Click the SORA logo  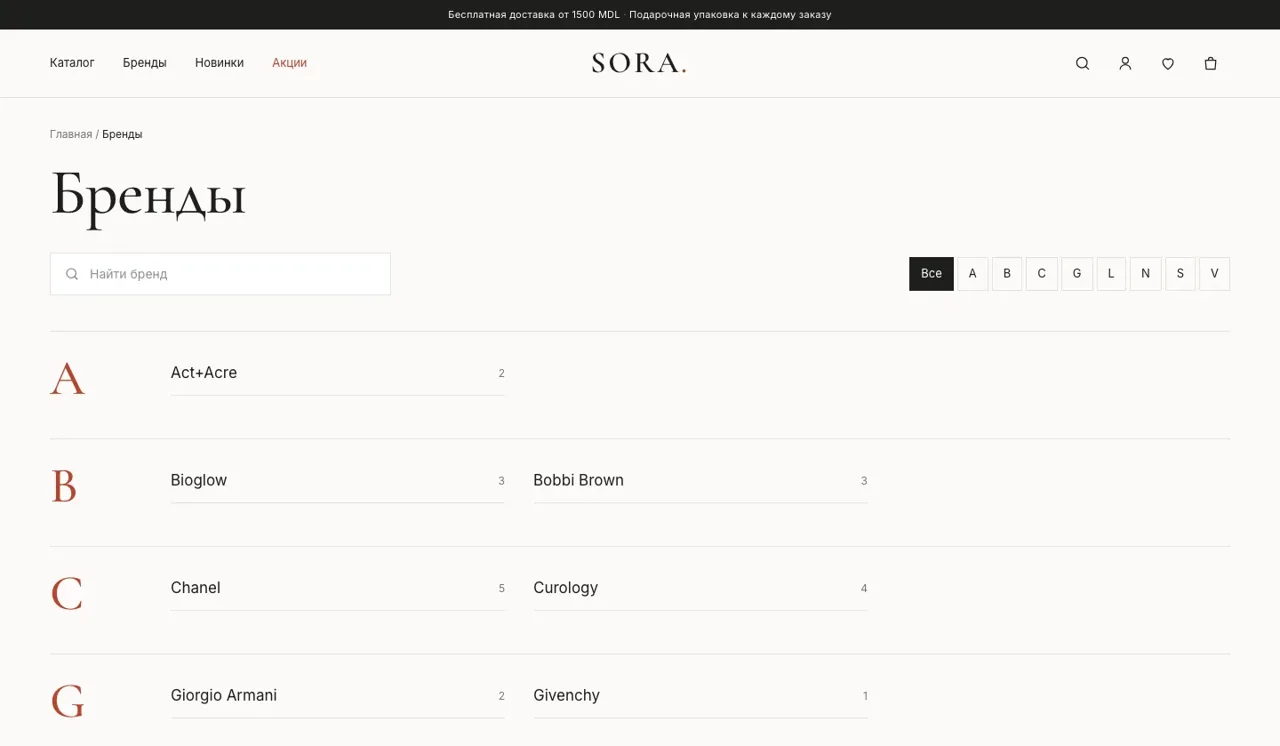click(639, 63)
